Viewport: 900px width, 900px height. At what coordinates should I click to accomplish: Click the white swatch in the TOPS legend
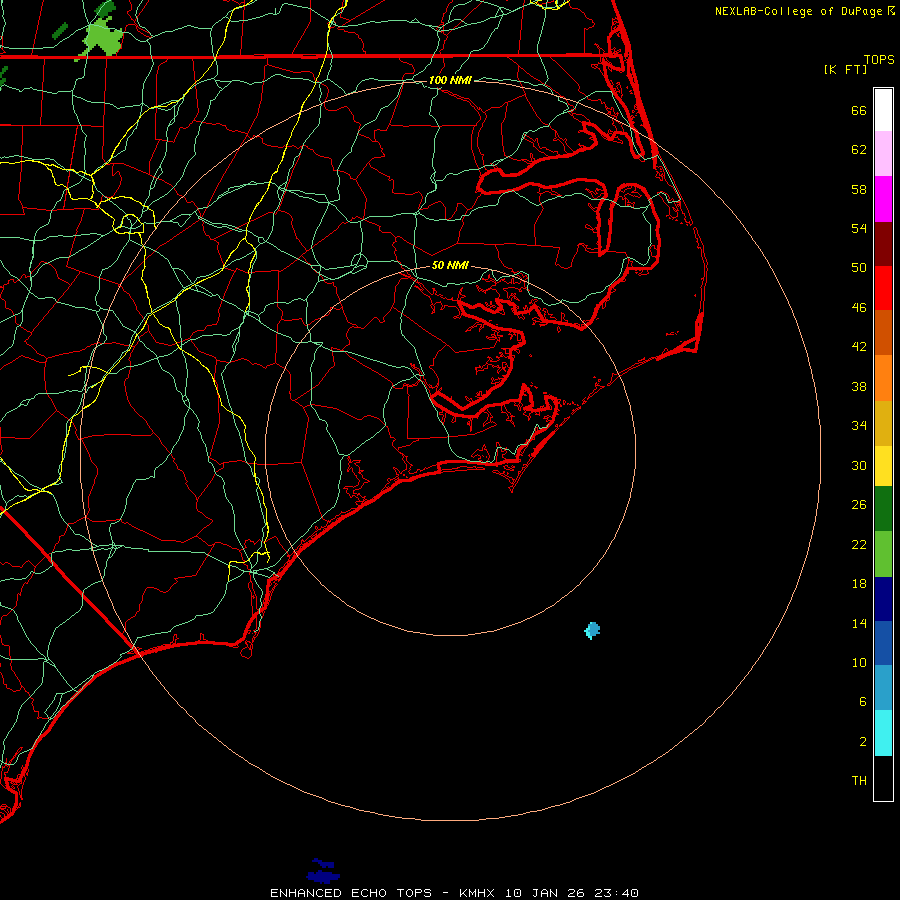[x=883, y=110]
